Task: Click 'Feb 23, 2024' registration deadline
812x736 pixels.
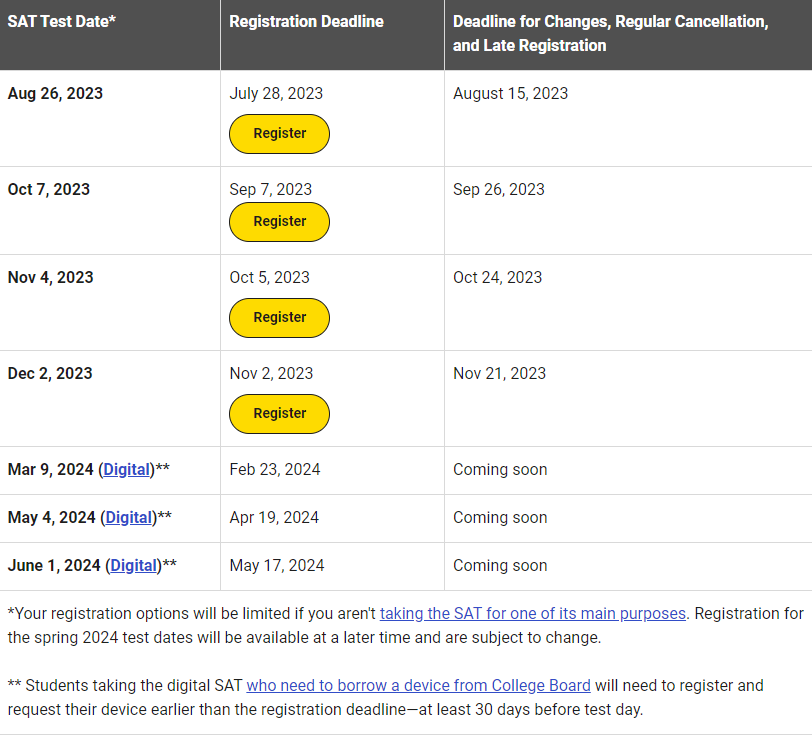Action: click(275, 469)
